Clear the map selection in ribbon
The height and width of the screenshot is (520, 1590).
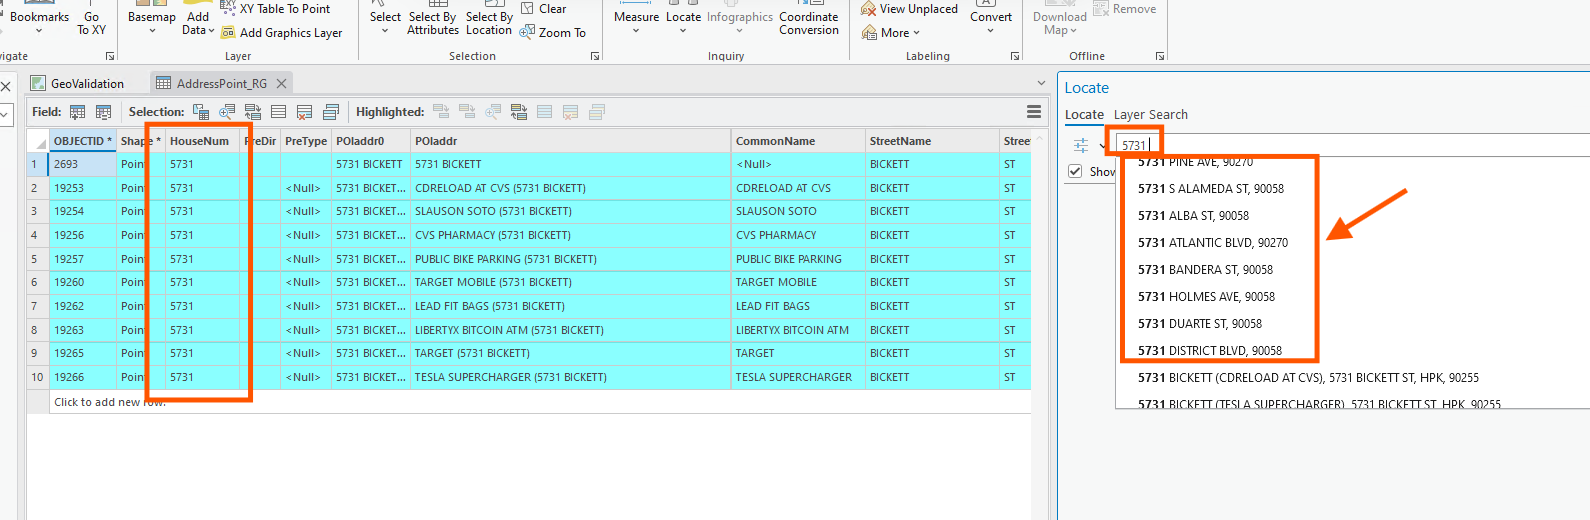[543, 9]
